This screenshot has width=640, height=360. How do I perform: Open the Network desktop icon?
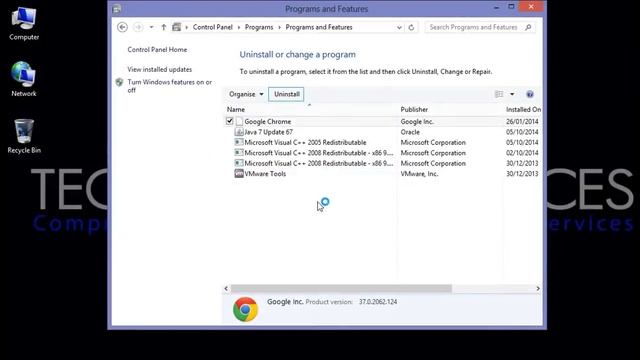24,80
